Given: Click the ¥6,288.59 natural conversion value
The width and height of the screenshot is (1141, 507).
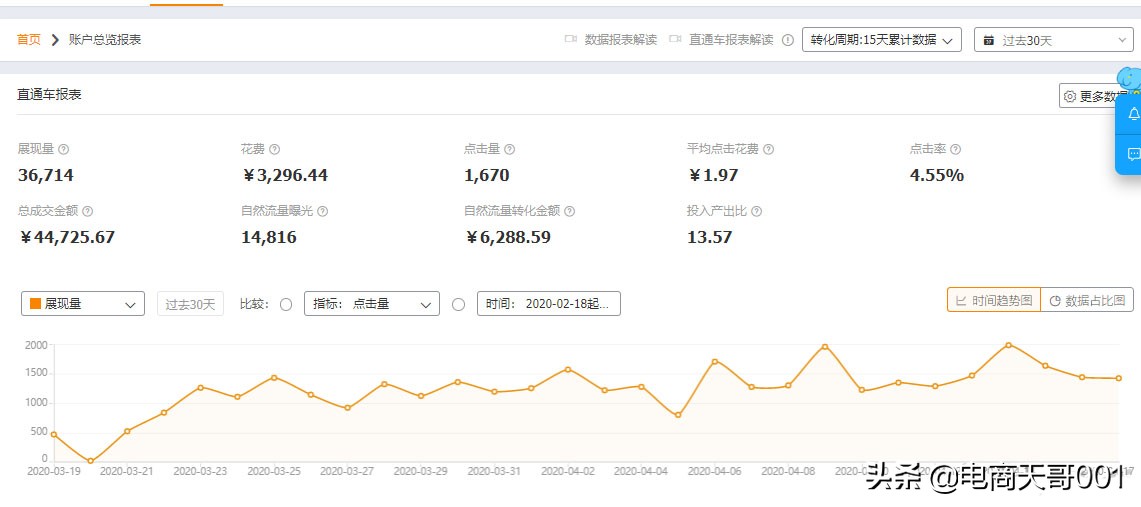Looking at the screenshot, I should click(x=507, y=237).
